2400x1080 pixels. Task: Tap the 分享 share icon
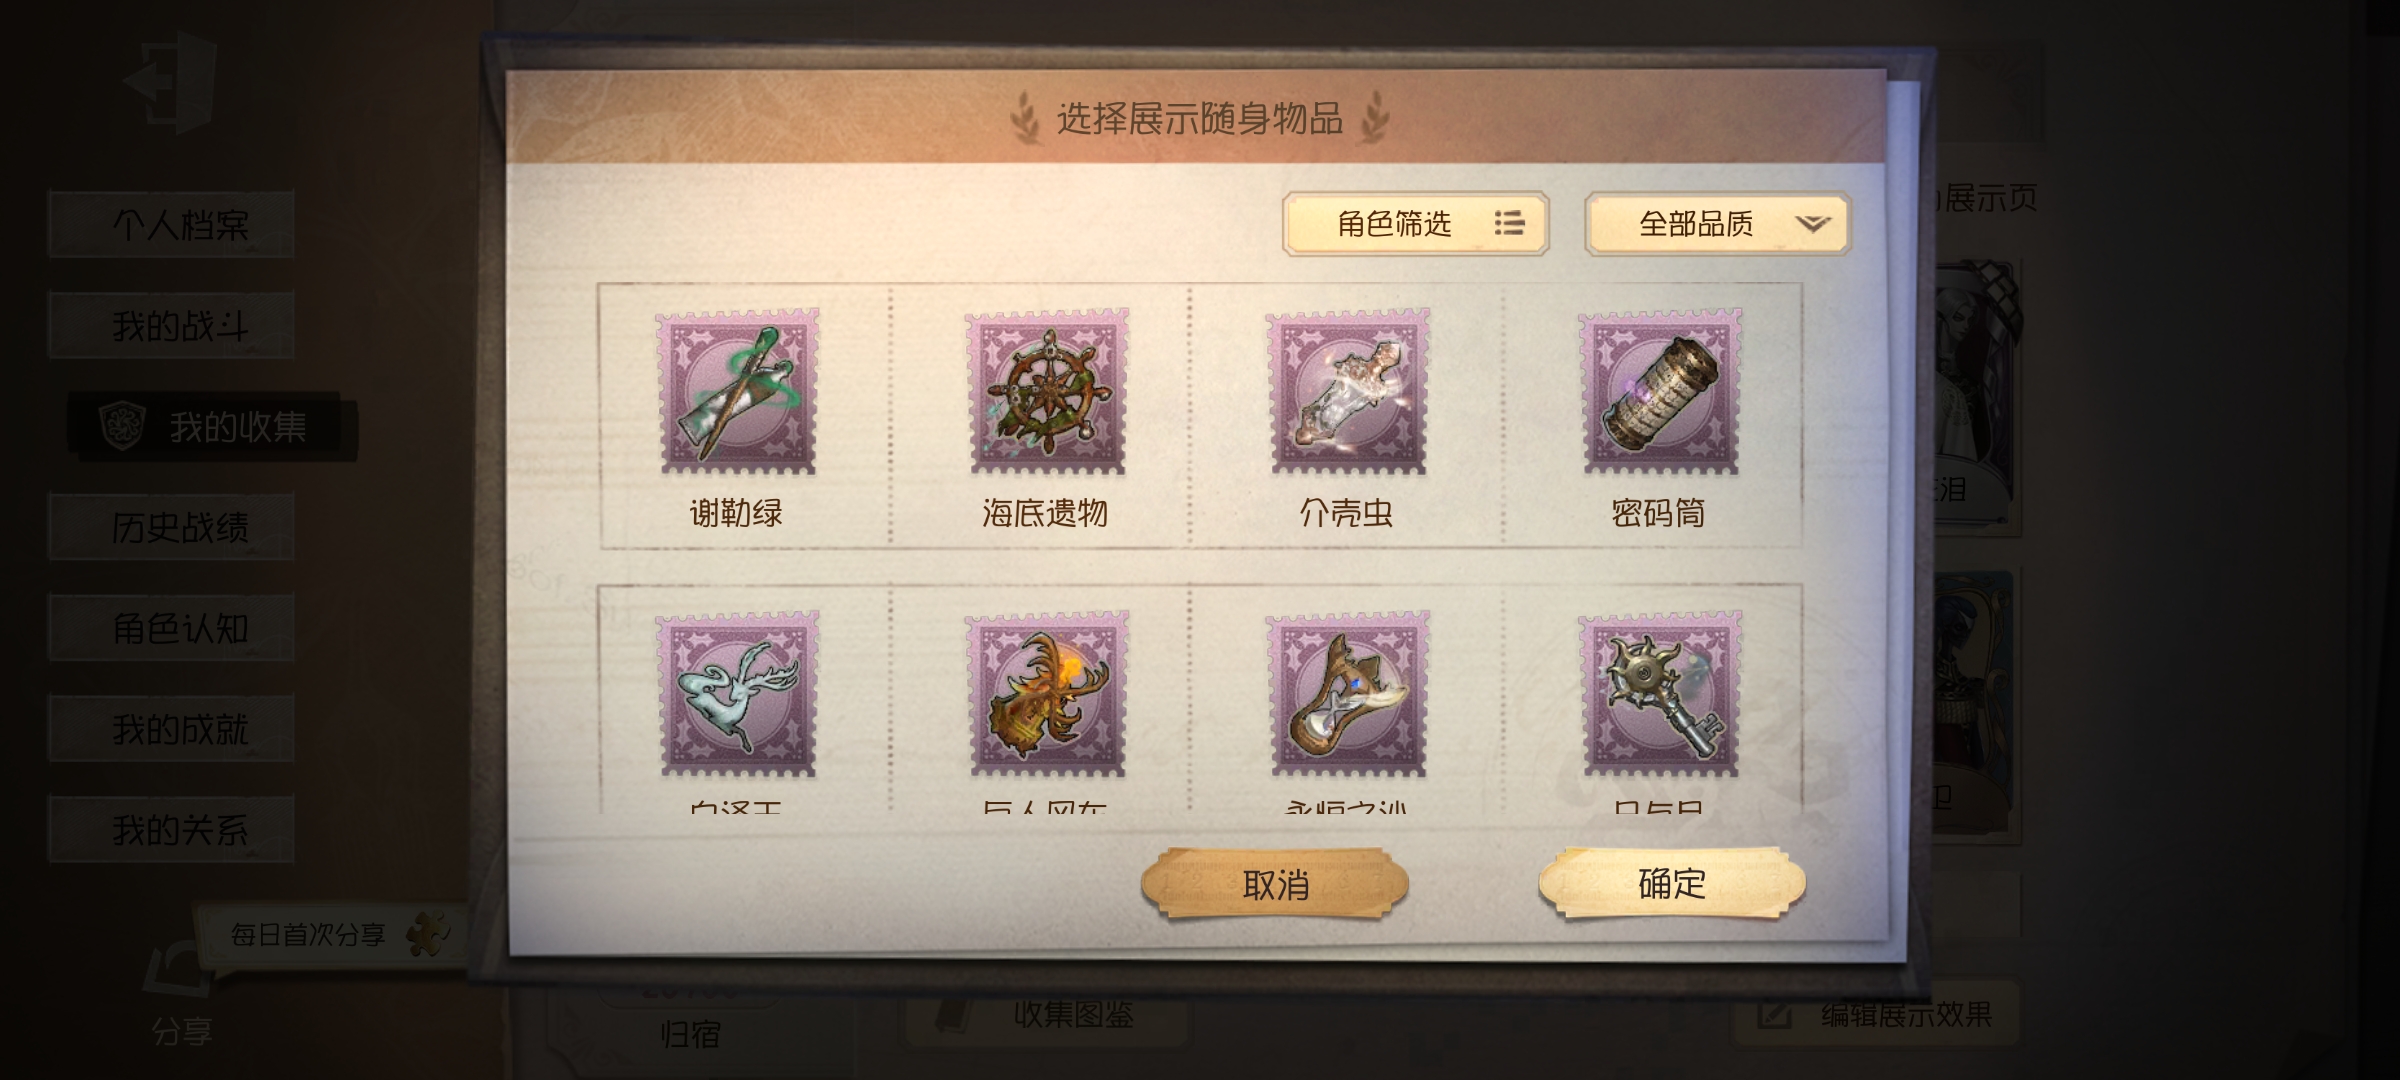coord(181,990)
